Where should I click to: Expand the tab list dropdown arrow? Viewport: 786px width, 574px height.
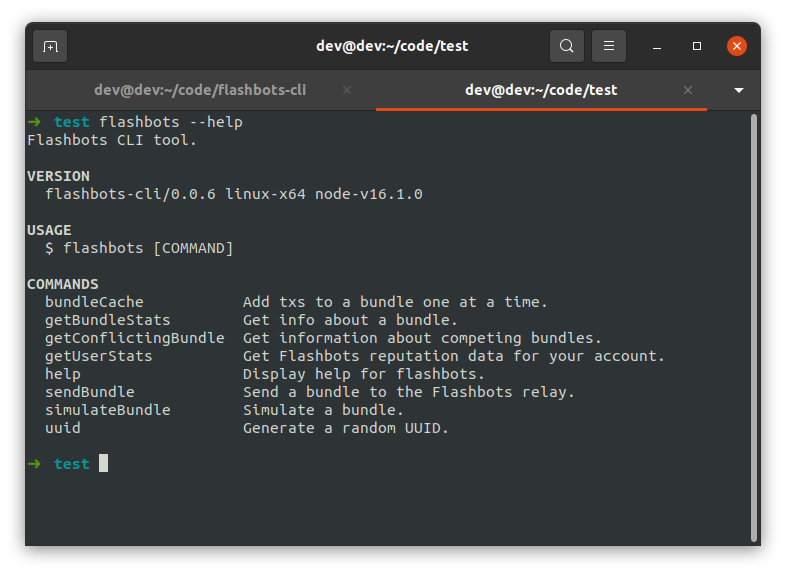739,90
